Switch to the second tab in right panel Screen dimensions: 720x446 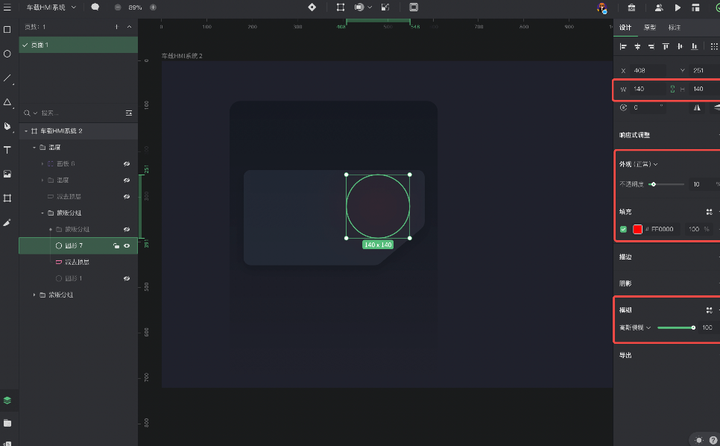tap(650, 28)
